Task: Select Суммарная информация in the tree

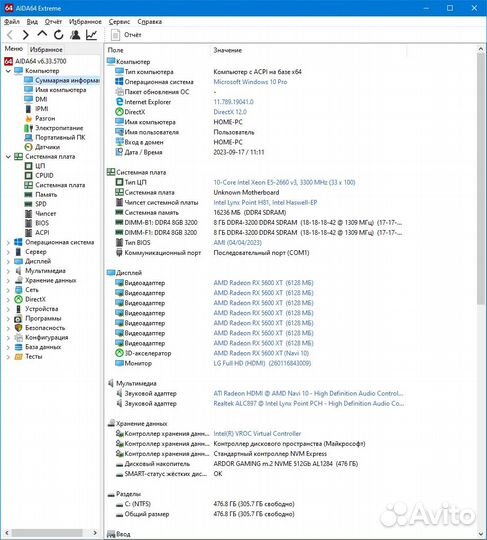Action: [62, 80]
